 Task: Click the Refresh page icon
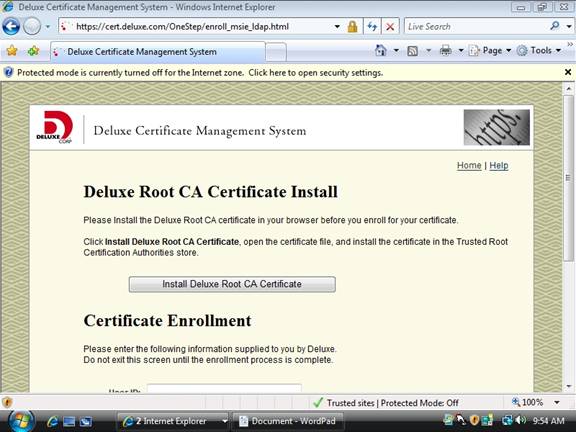(372, 26)
